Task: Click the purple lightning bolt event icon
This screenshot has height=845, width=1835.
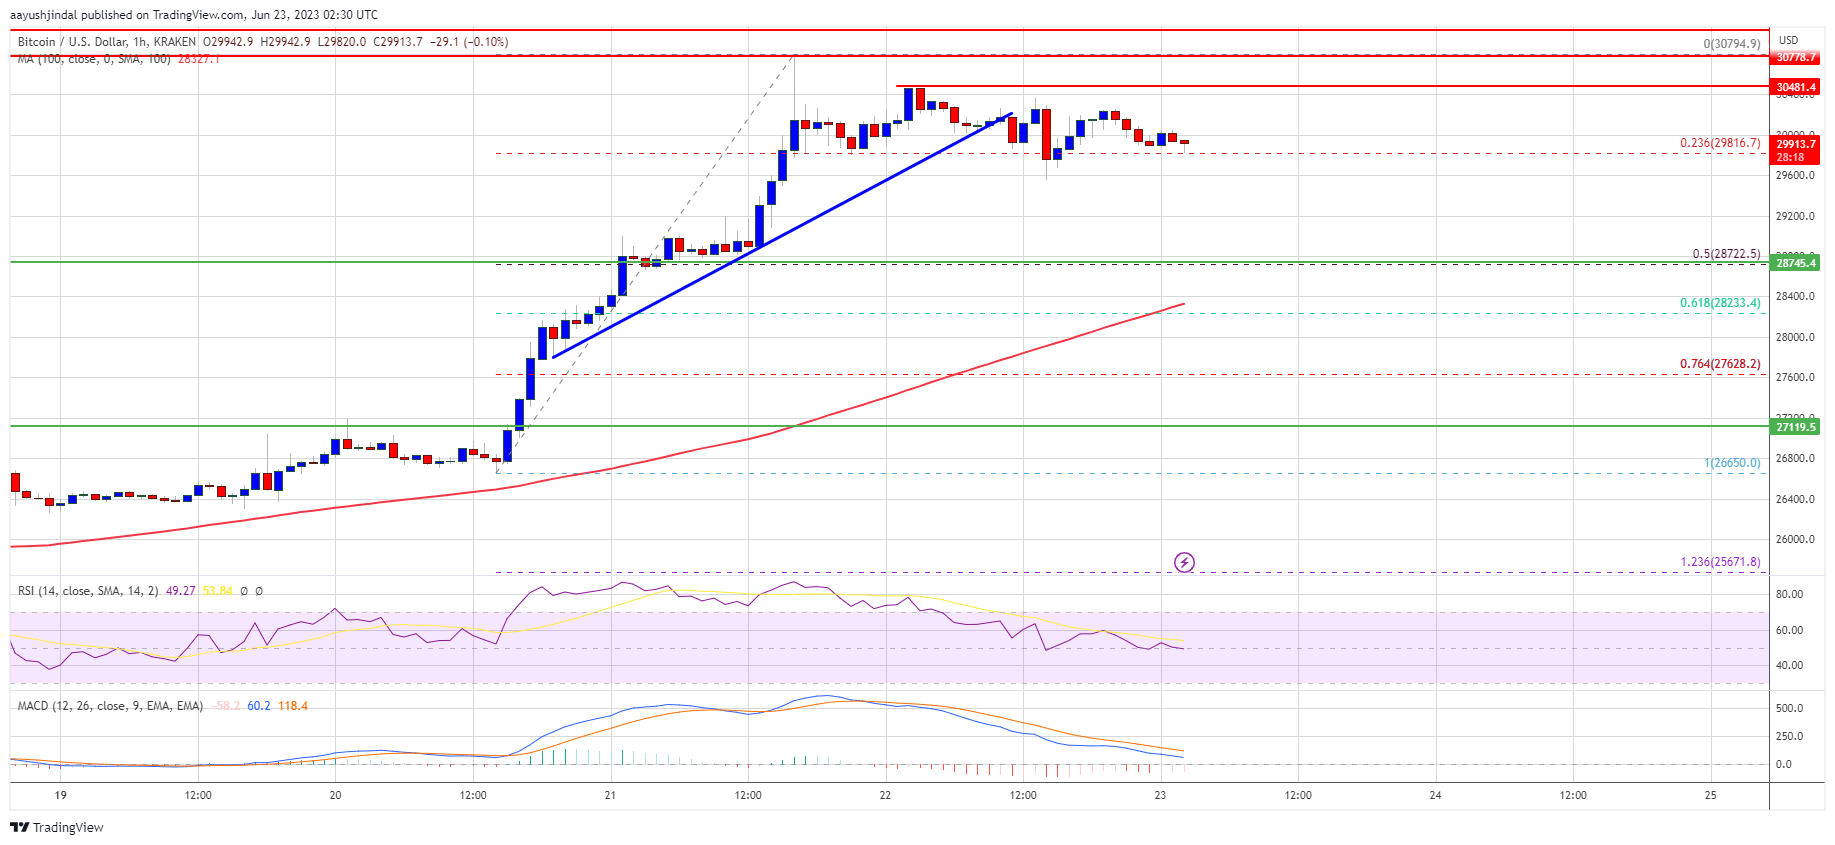Action: [1184, 562]
